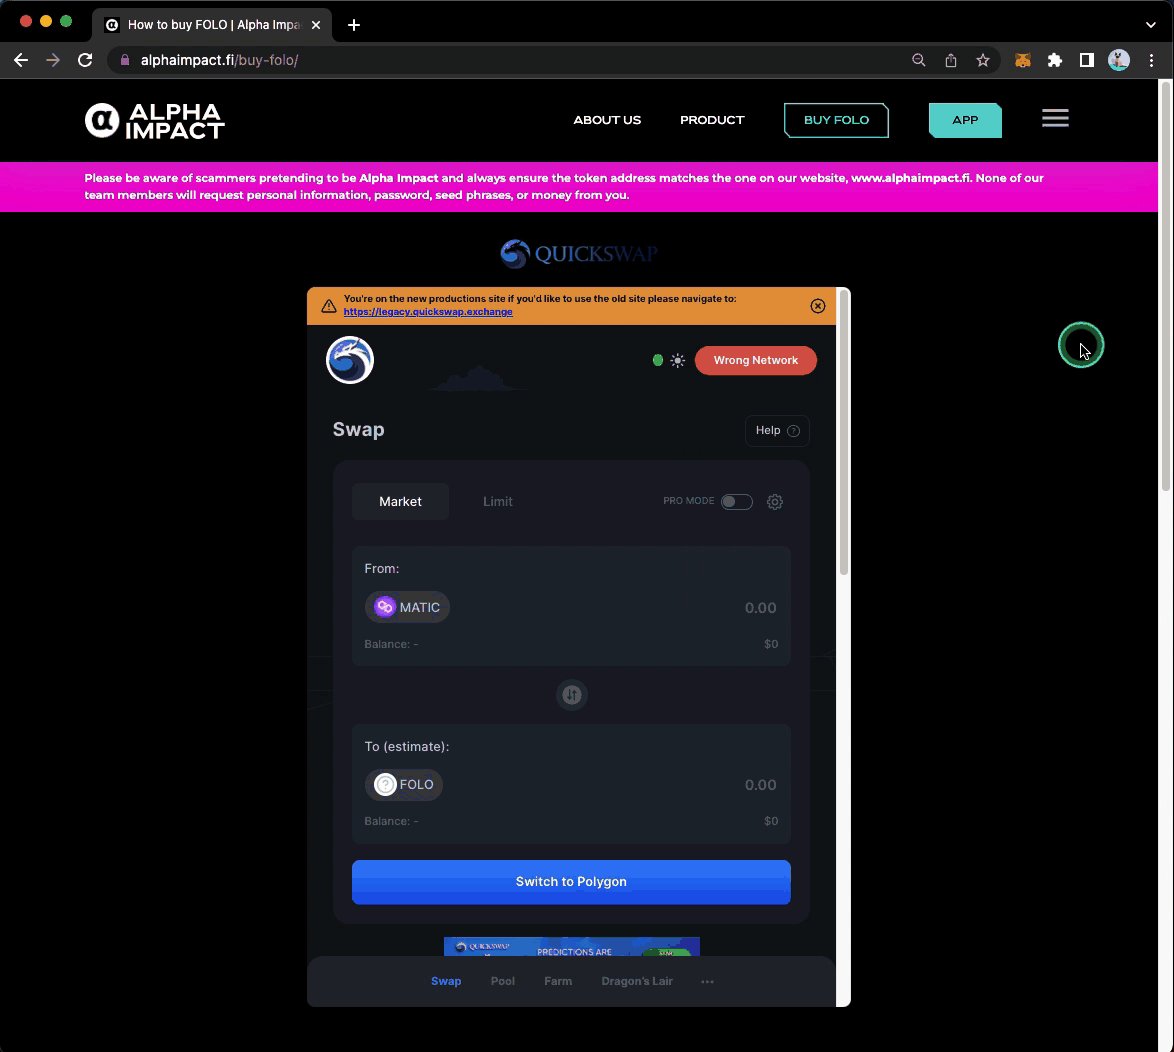Open the swap Help button
The height and width of the screenshot is (1052, 1174).
tap(777, 431)
